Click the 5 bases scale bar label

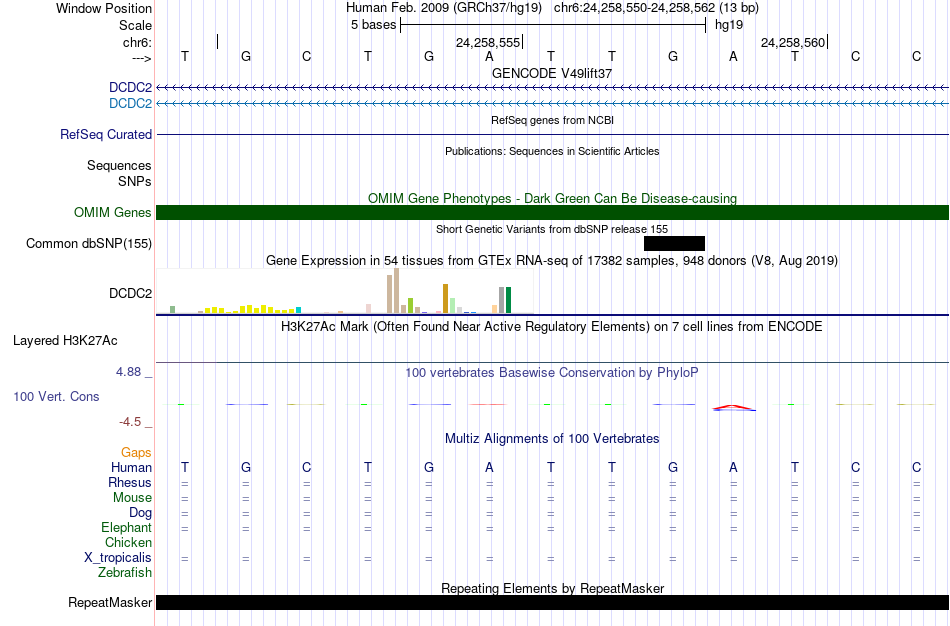coord(373,25)
